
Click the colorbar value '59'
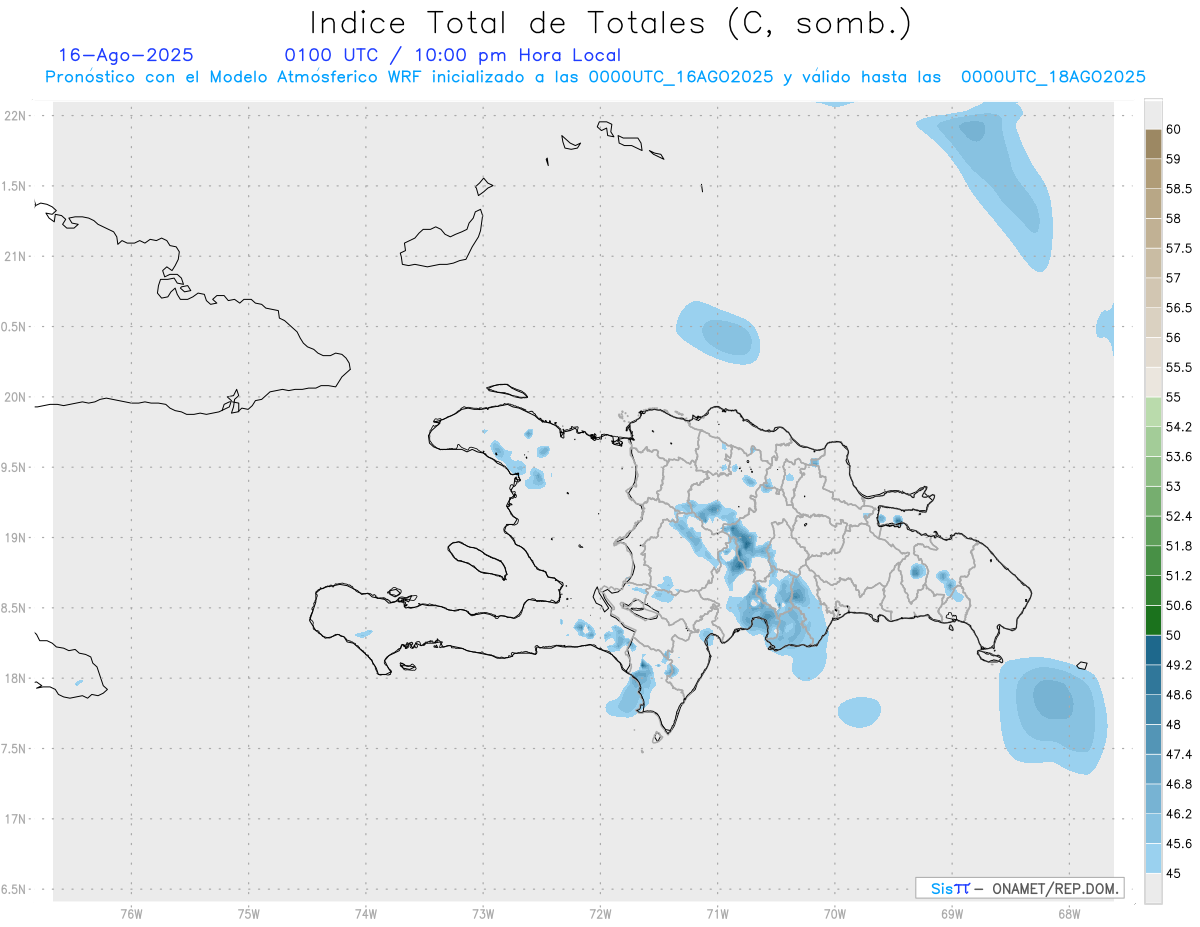1174,159
